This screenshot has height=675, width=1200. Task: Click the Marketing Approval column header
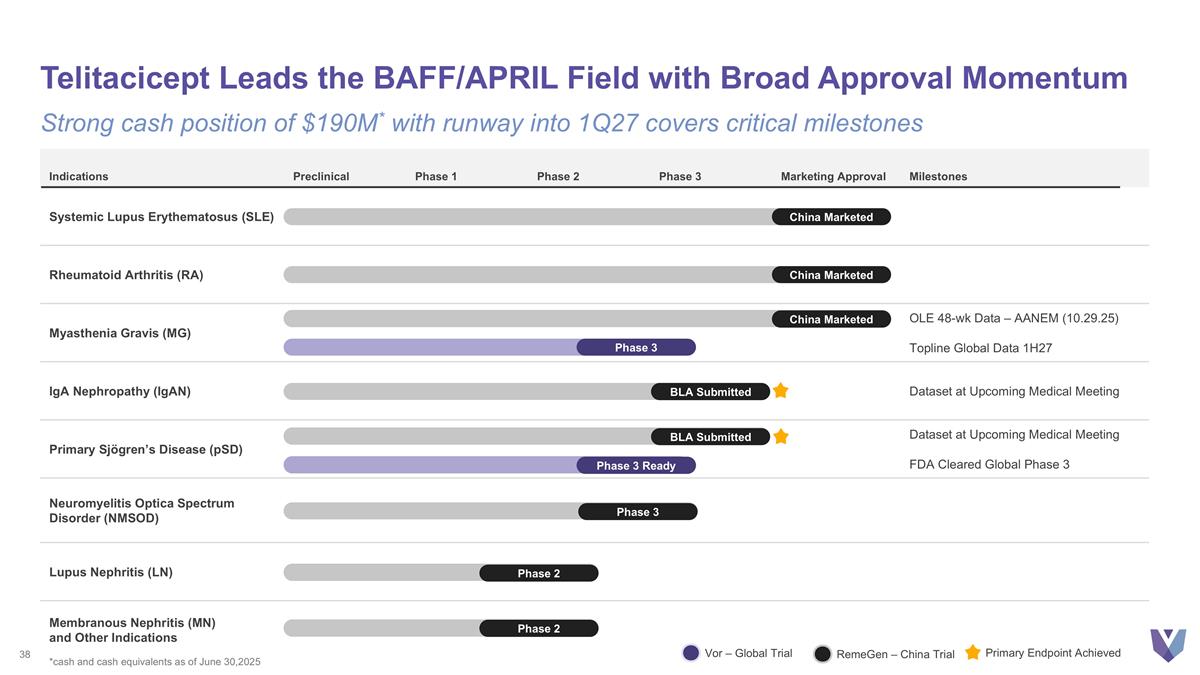tap(833, 177)
